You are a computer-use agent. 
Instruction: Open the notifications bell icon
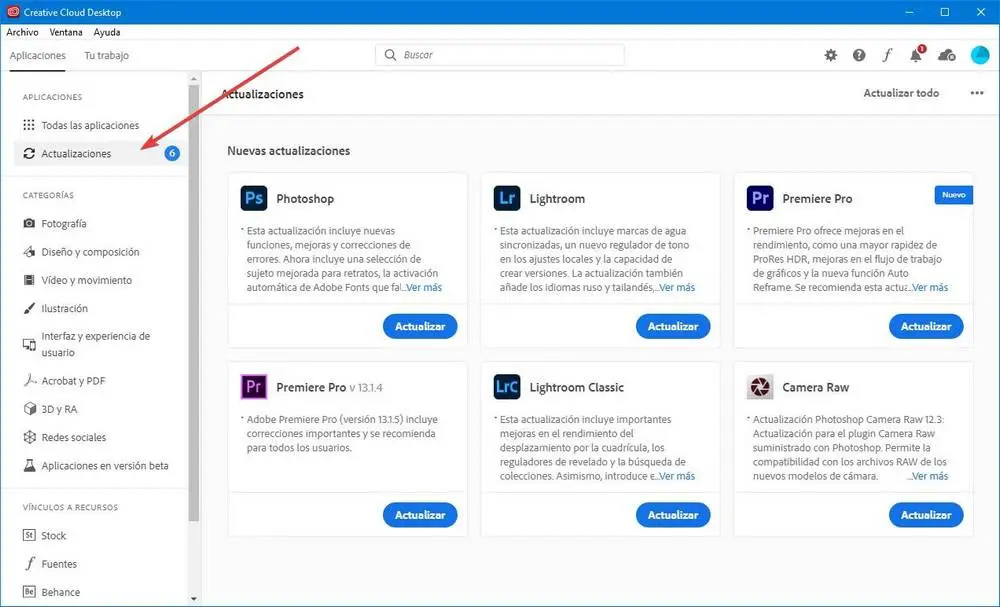[916, 54]
